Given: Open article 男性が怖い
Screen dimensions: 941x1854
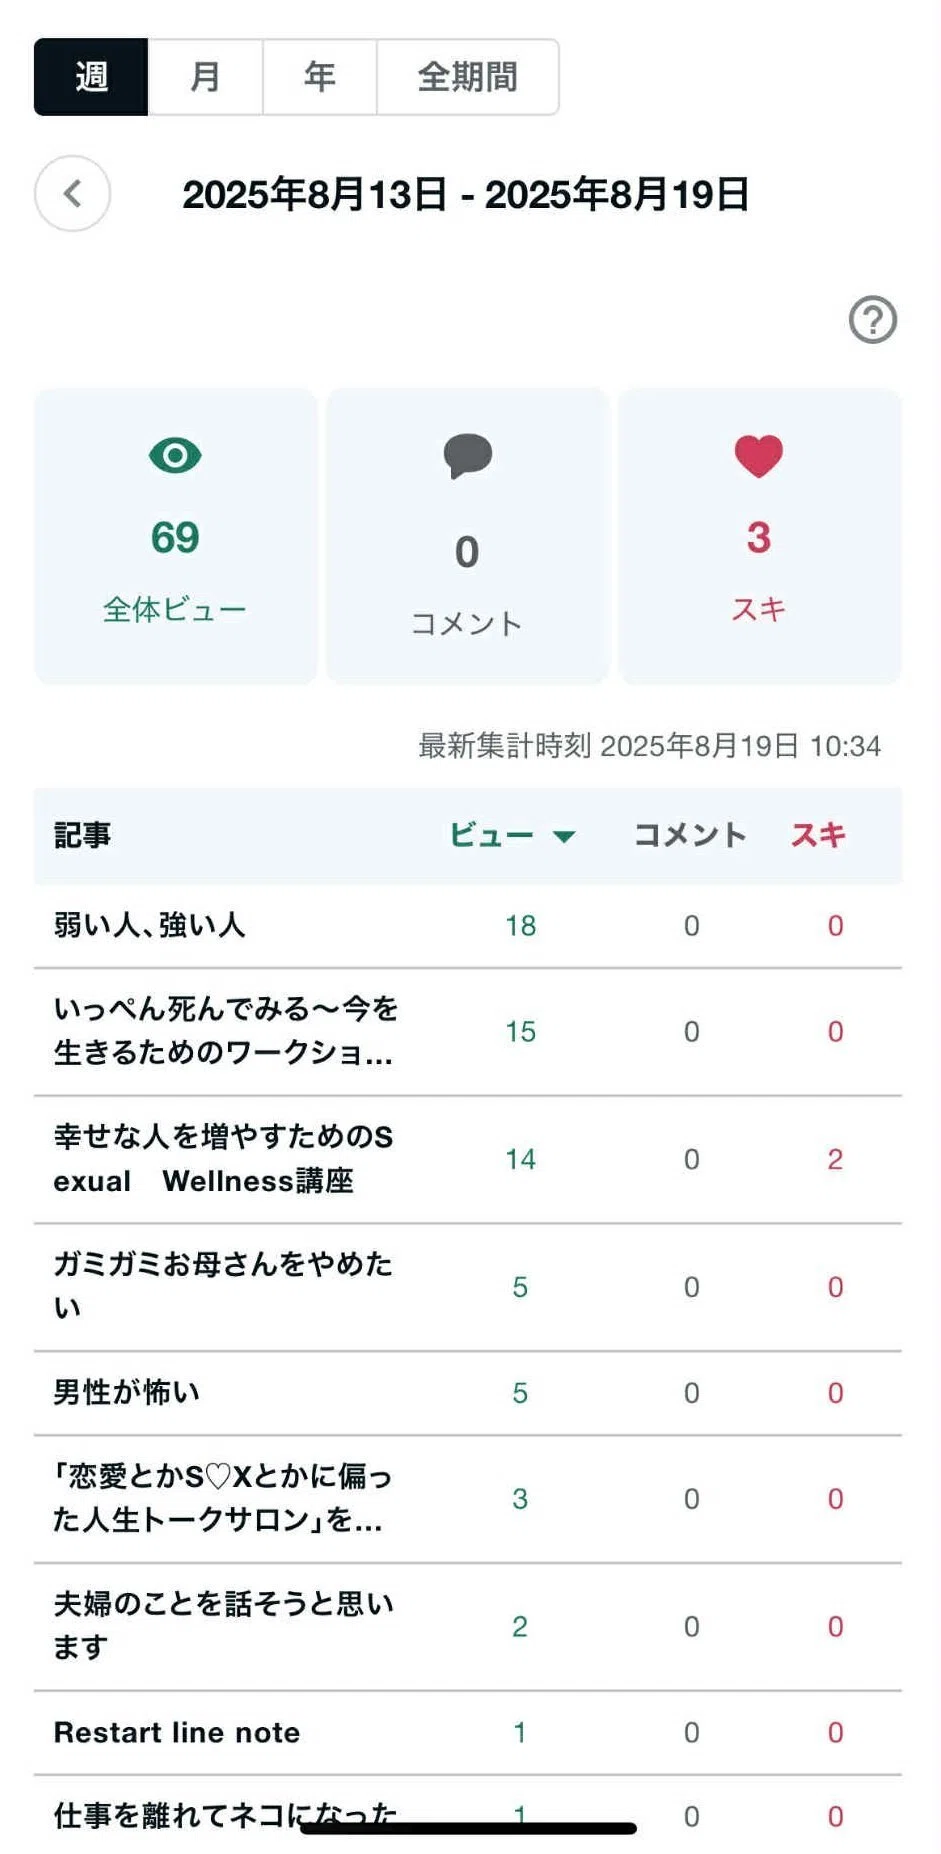Looking at the screenshot, I should click(x=126, y=1392).
